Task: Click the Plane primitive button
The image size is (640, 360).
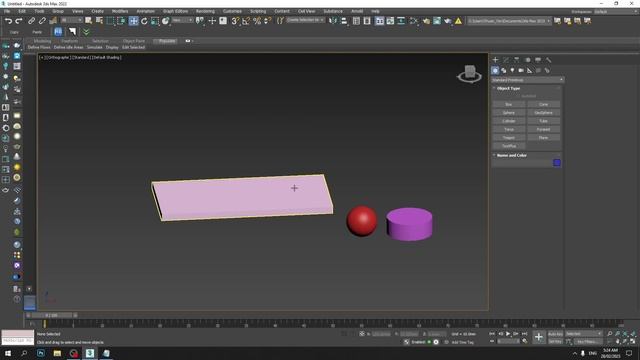Action: click(x=543, y=138)
